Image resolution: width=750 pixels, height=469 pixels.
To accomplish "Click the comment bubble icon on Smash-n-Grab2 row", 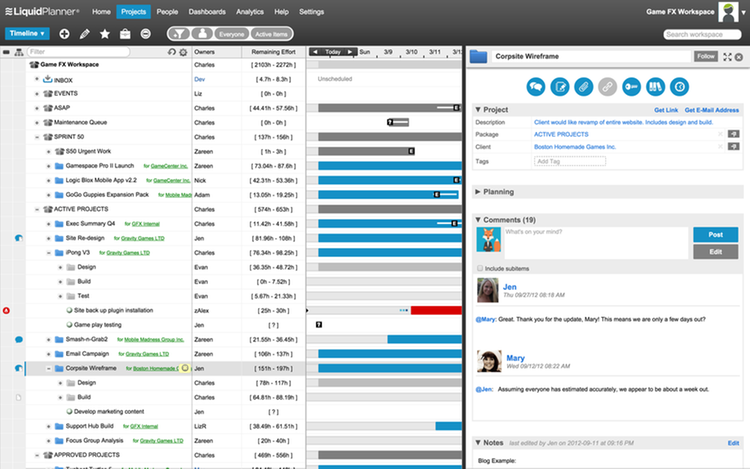I will tap(19, 340).
